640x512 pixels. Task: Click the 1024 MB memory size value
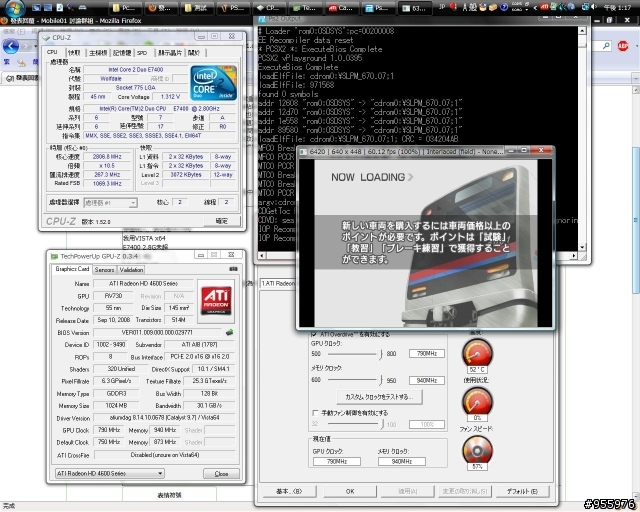[x=116, y=405]
